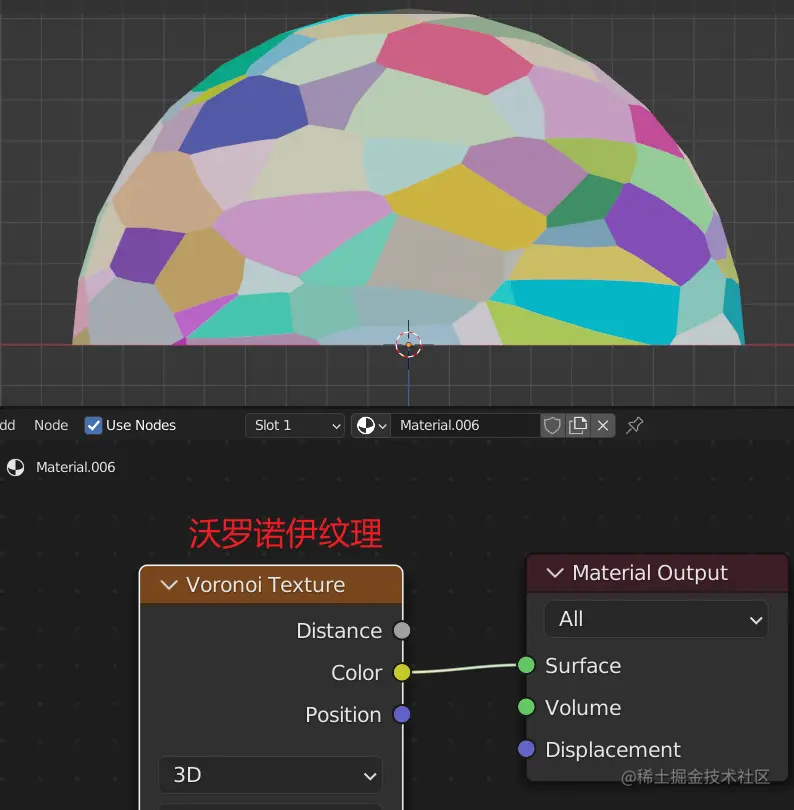Browse materials with the sphere icon dropdown
The image size is (794, 810).
coord(371,426)
